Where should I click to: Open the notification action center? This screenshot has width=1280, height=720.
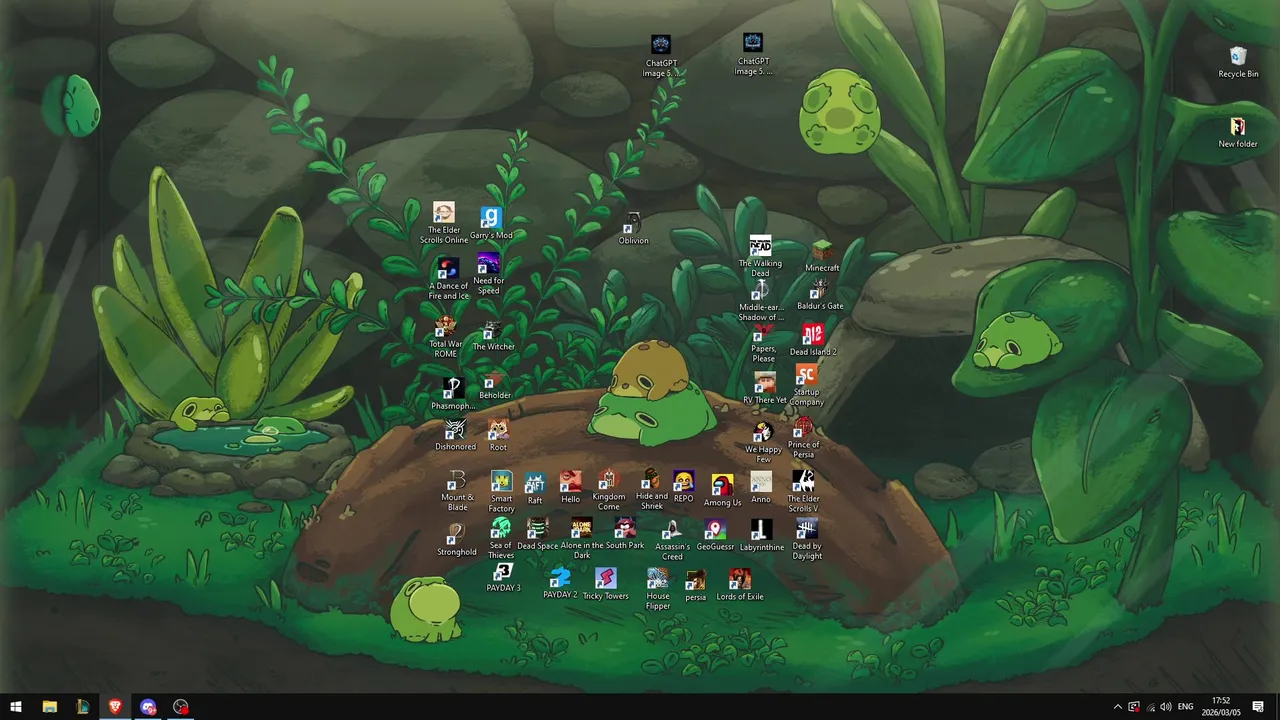point(1258,707)
